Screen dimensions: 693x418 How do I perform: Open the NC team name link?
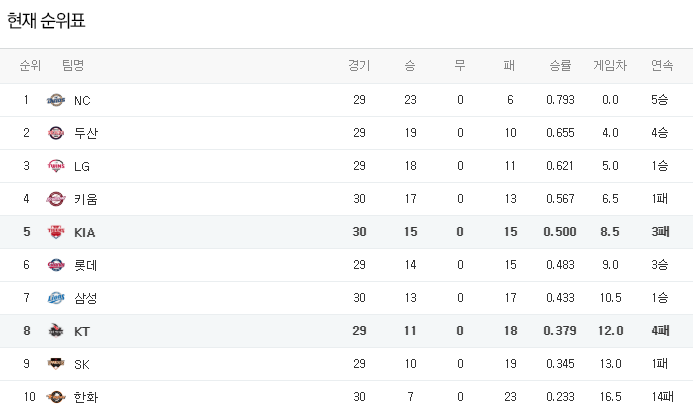[82, 100]
